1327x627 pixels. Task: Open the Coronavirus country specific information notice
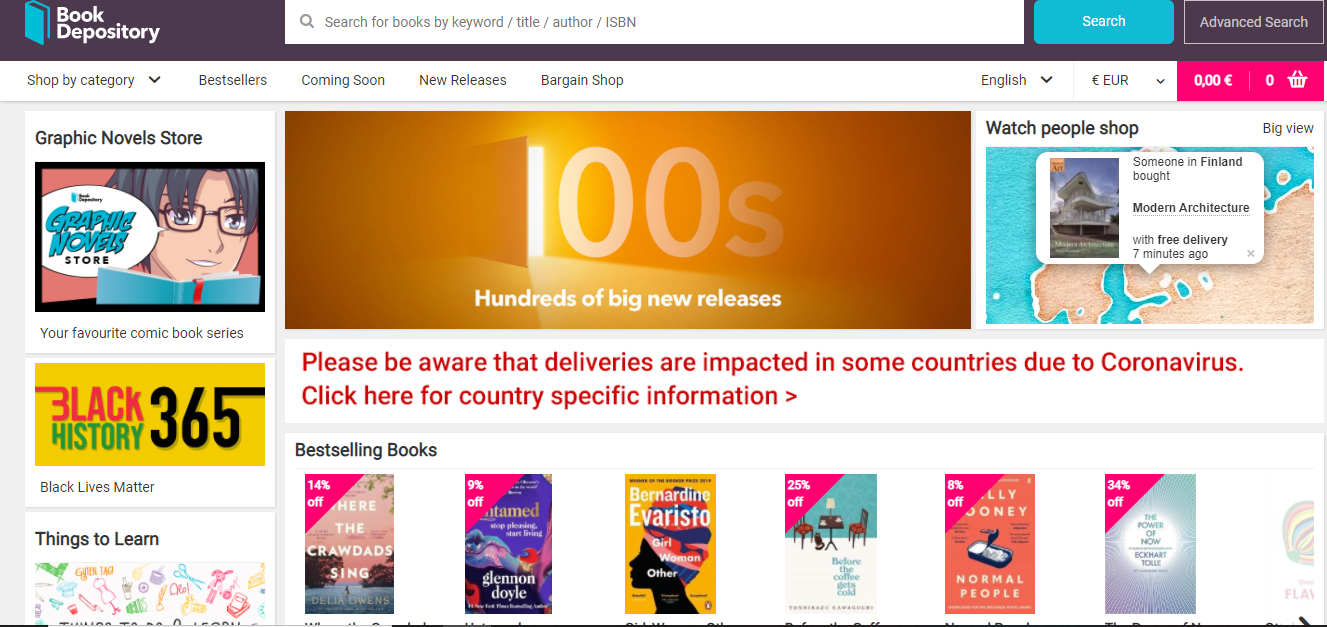click(x=773, y=379)
